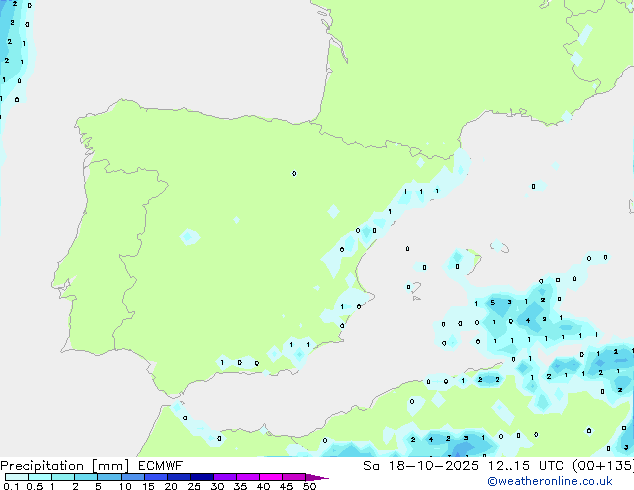Click the 10–15 mm legend color swatch
634x490 pixels.
point(133,477)
